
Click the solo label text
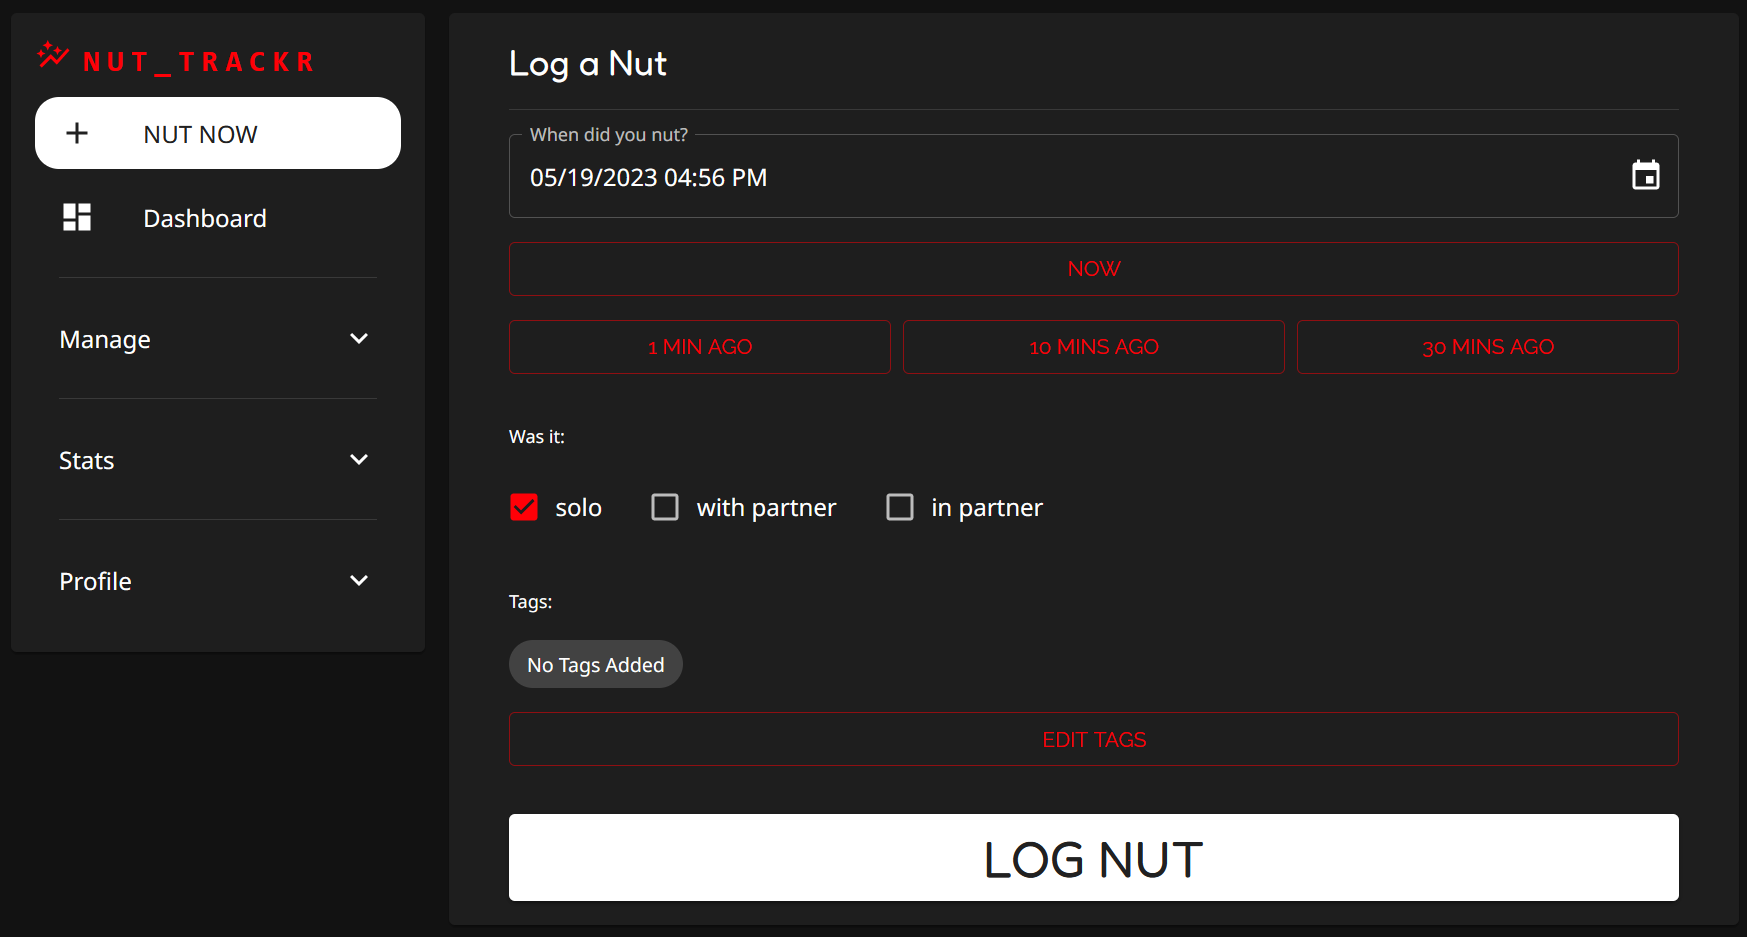579,508
